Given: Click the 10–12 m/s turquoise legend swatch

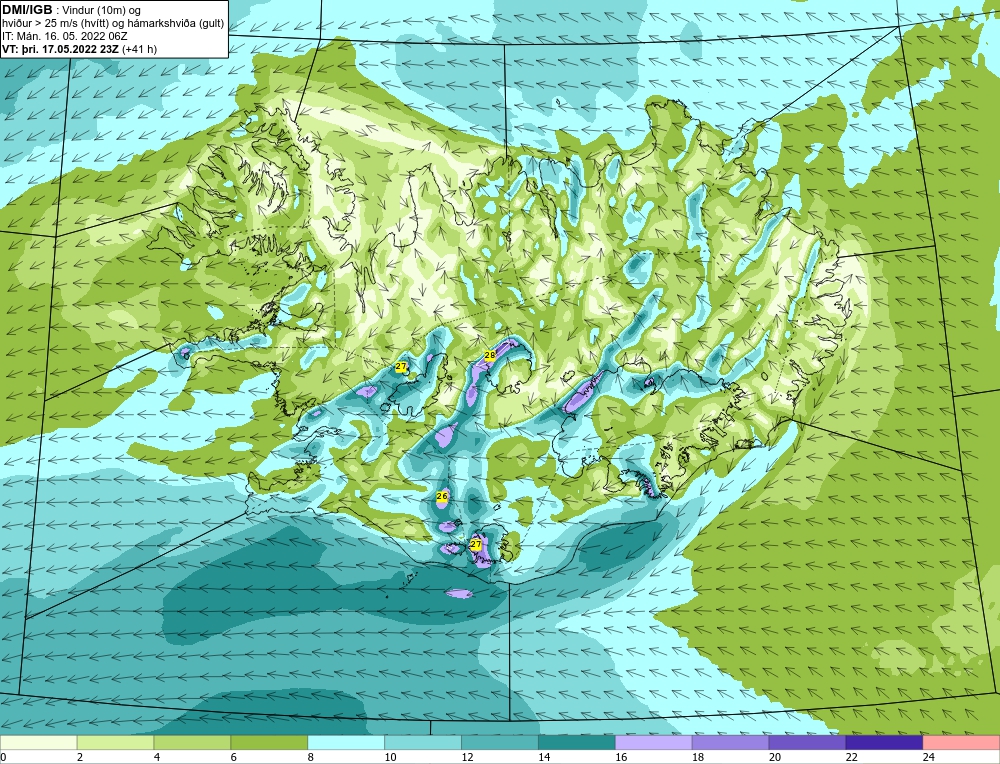Looking at the screenshot, I should click(x=423, y=742).
